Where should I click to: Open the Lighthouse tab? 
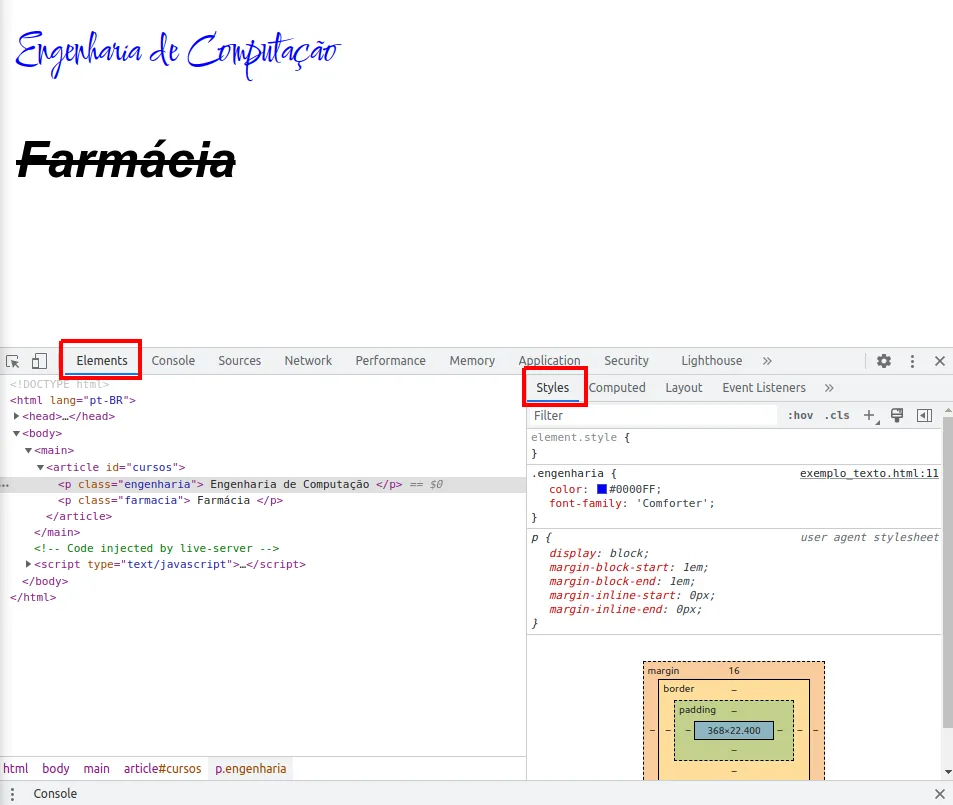712,361
